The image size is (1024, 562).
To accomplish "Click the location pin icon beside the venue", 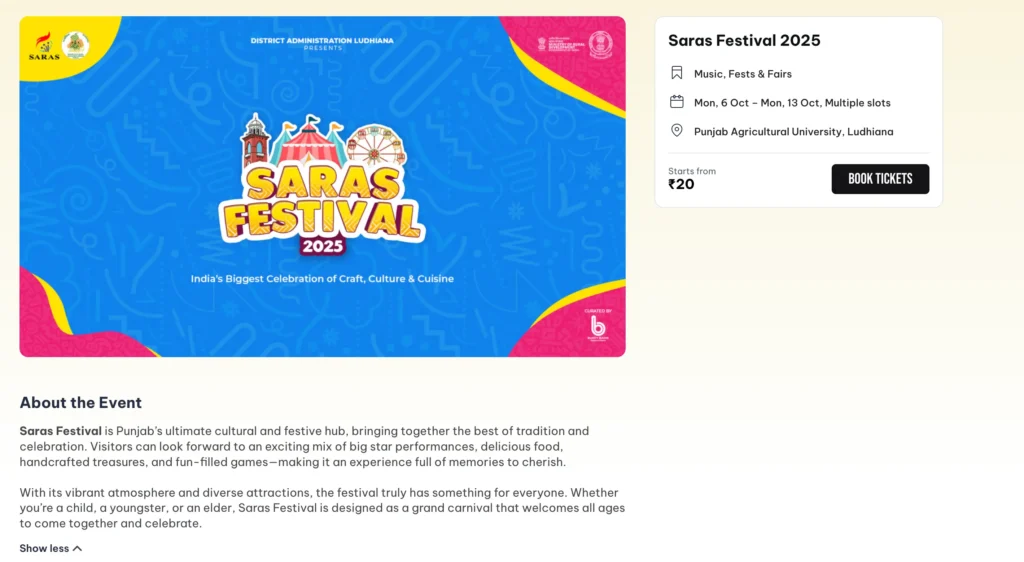I will tap(677, 131).
